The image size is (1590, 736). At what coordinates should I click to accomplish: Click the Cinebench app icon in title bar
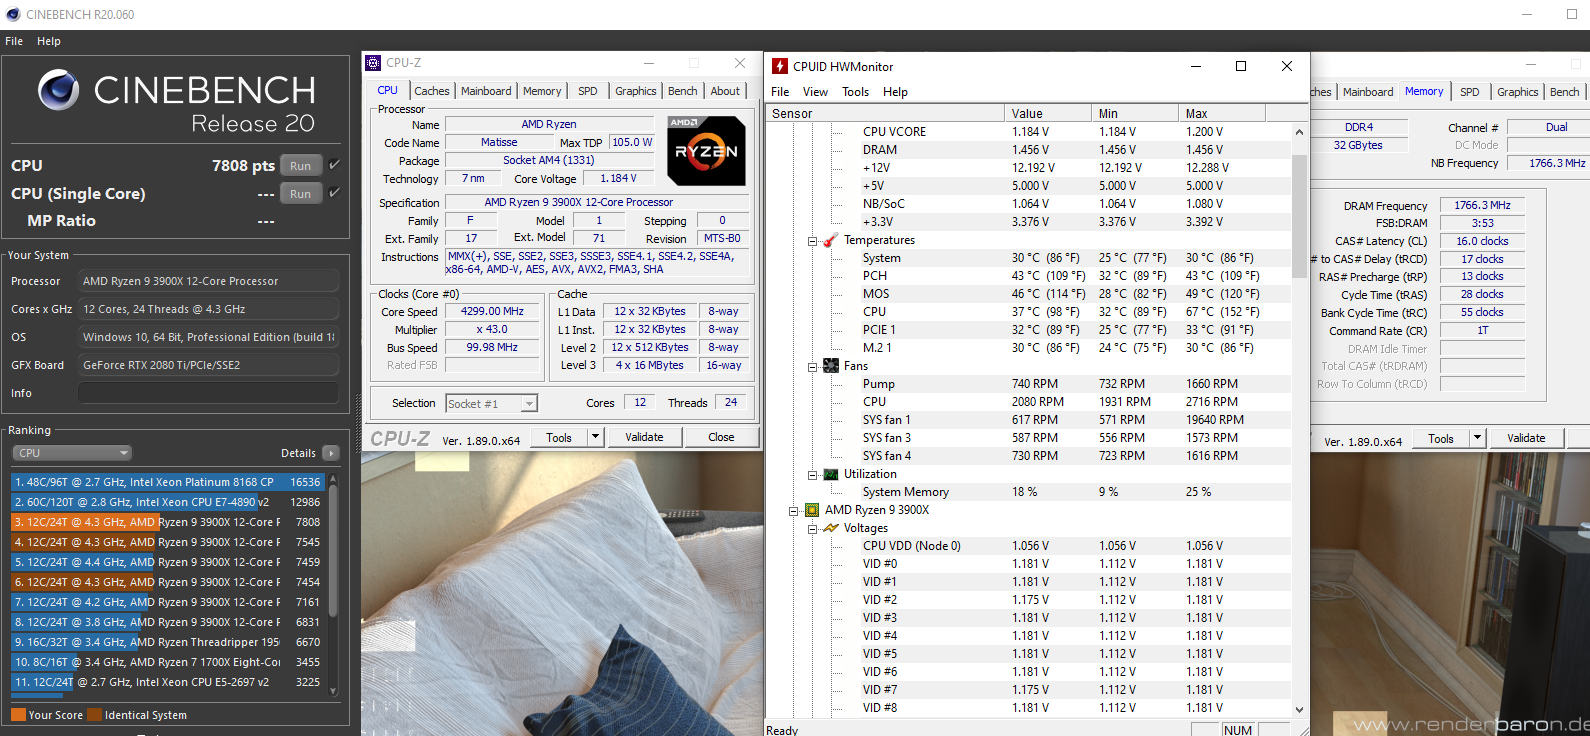tap(12, 14)
